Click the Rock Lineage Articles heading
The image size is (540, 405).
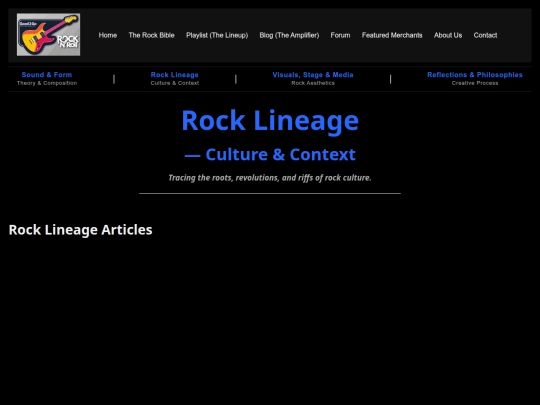80,230
